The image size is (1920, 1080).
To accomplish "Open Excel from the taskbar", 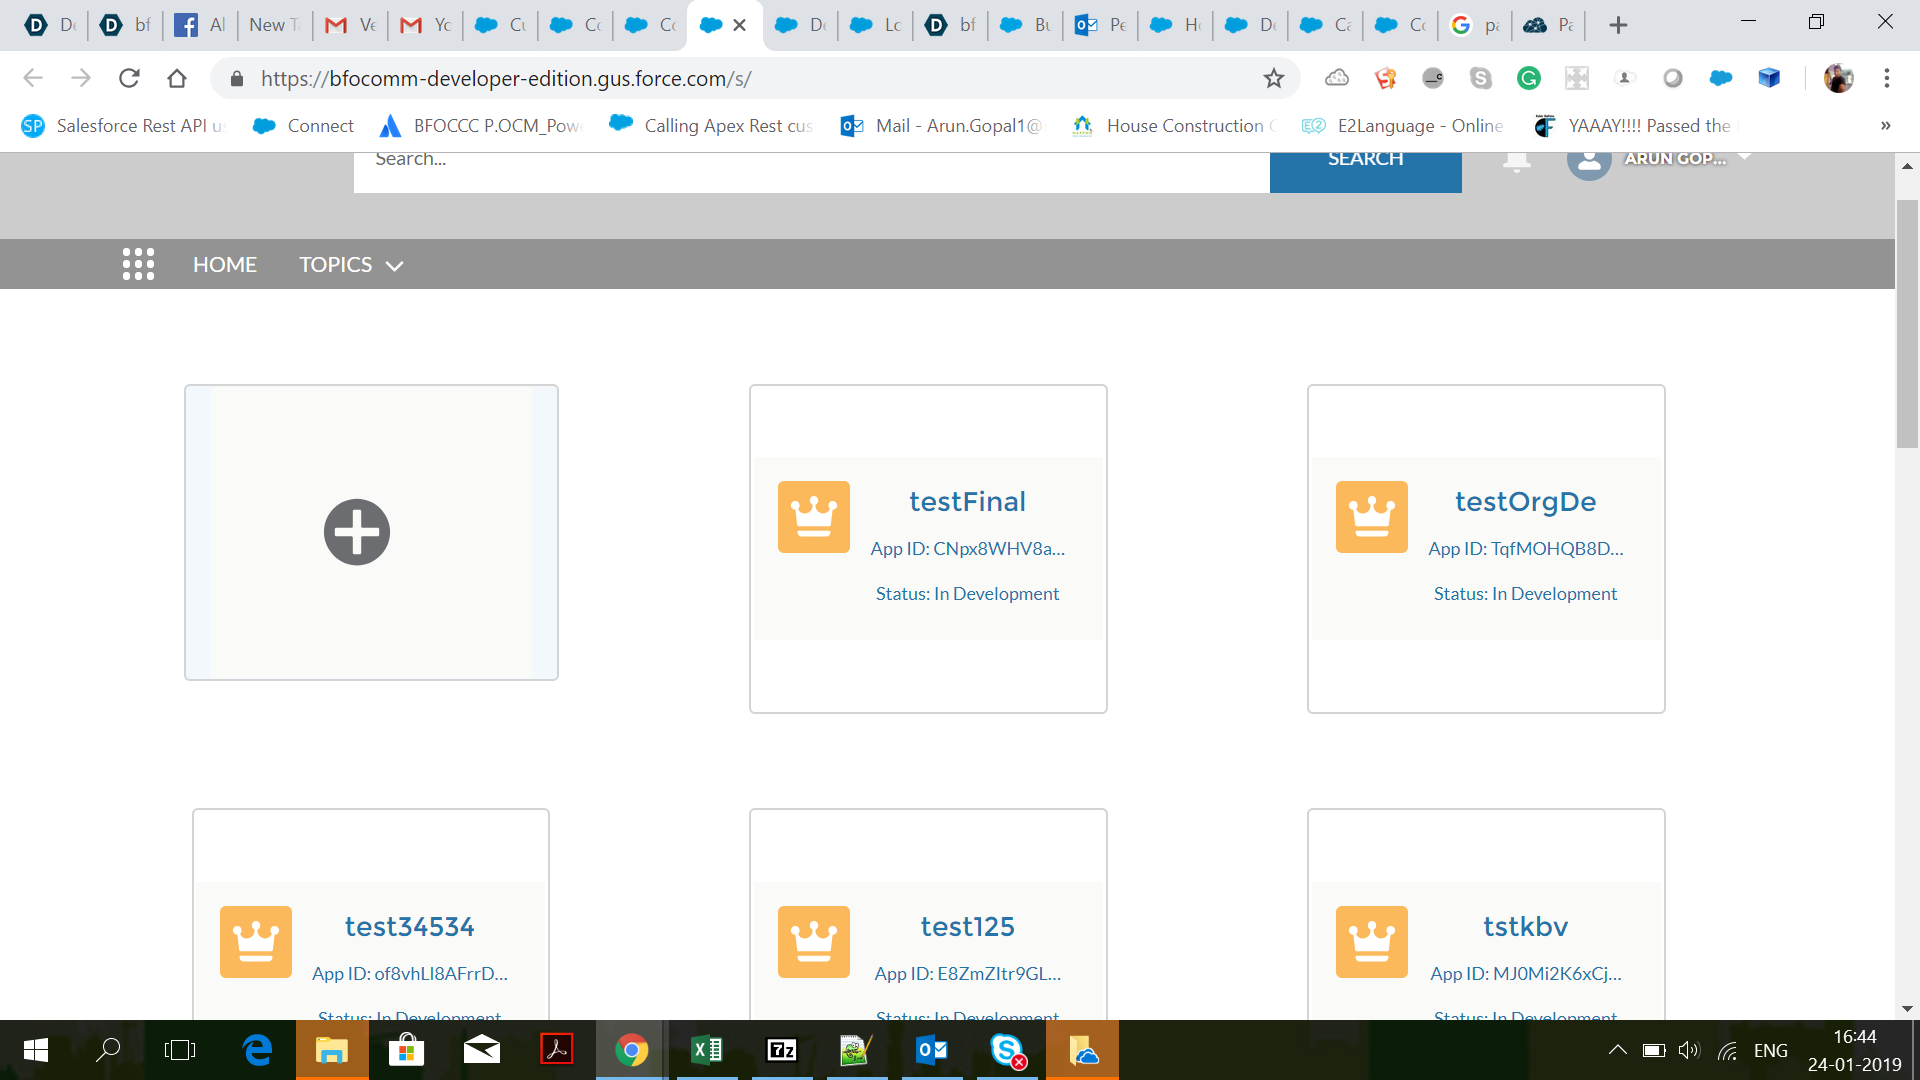I will pos(707,1050).
